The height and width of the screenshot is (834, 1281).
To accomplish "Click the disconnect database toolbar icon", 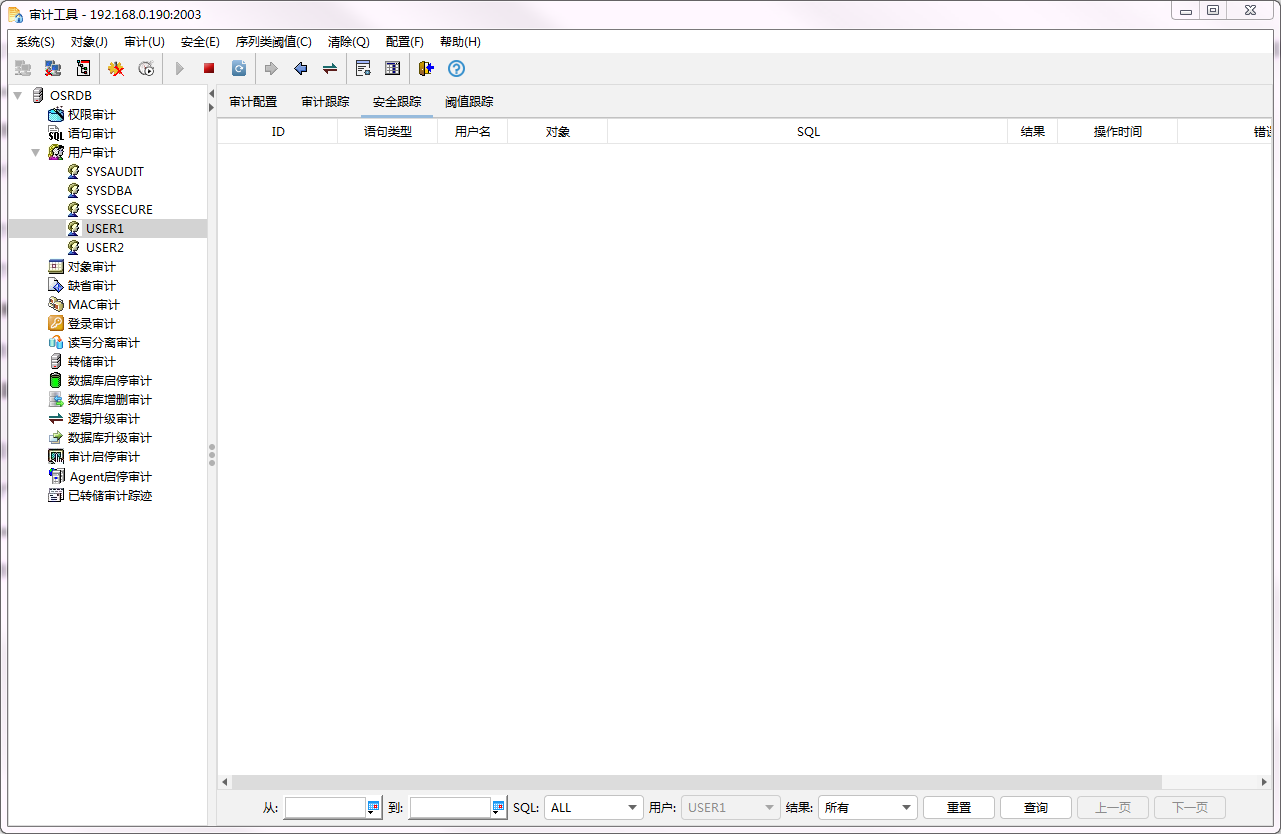I will click(x=53, y=69).
